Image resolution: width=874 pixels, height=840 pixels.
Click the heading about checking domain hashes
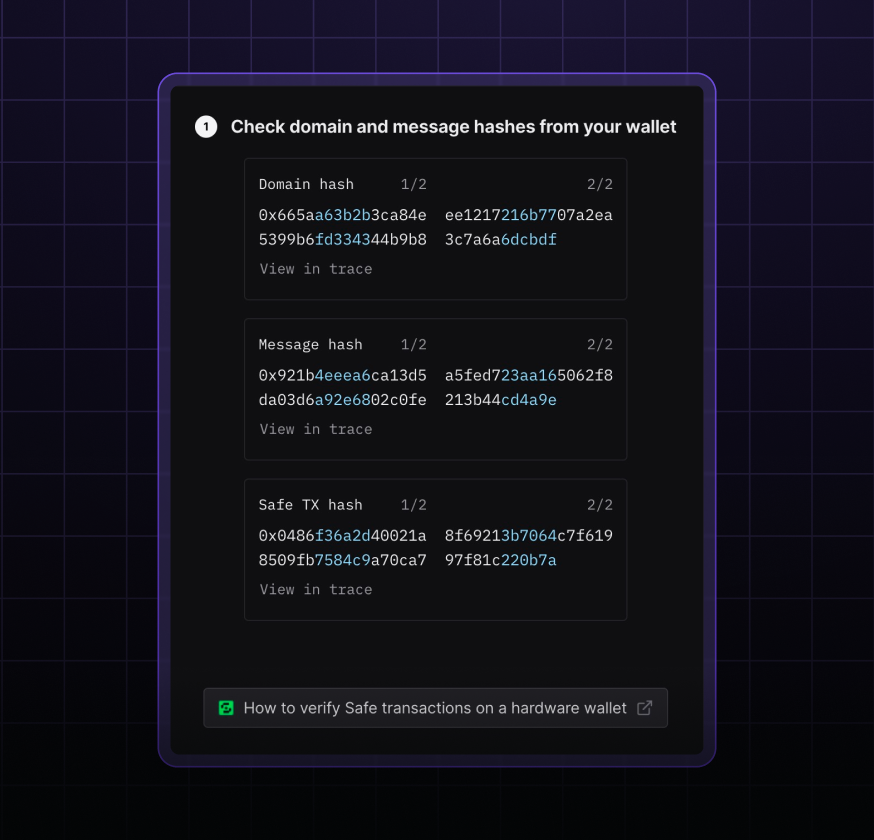click(453, 127)
